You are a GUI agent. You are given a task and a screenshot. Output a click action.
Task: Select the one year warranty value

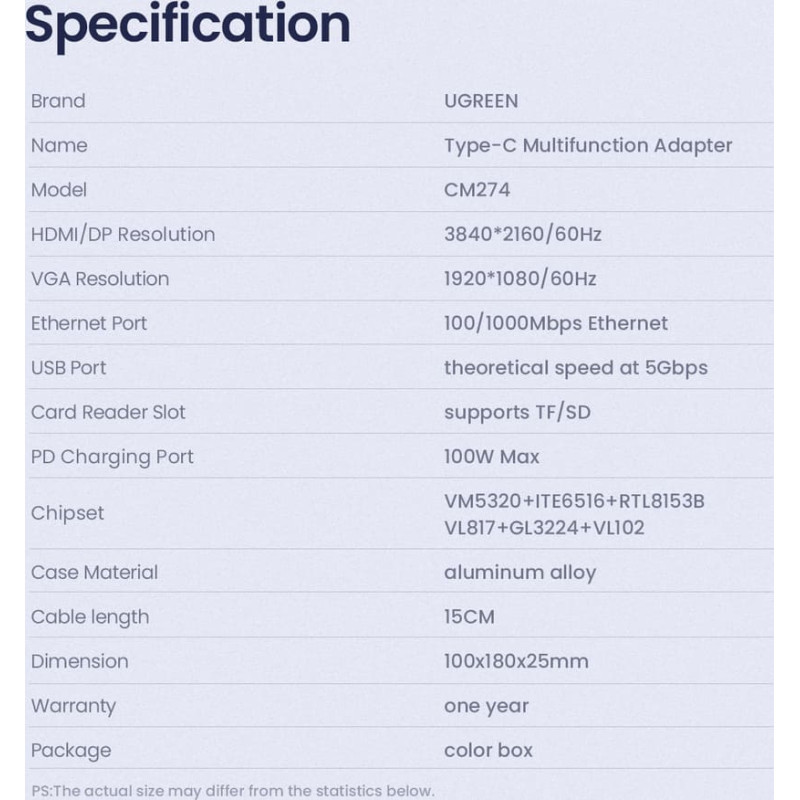pyautogui.click(x=486, y=706)
